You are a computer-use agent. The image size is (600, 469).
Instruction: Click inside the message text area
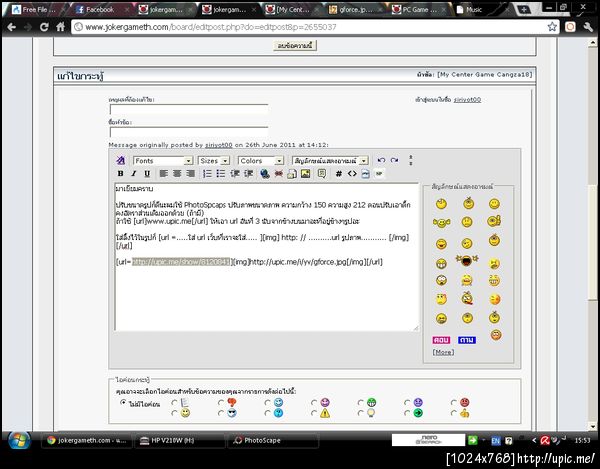point(267,257)
